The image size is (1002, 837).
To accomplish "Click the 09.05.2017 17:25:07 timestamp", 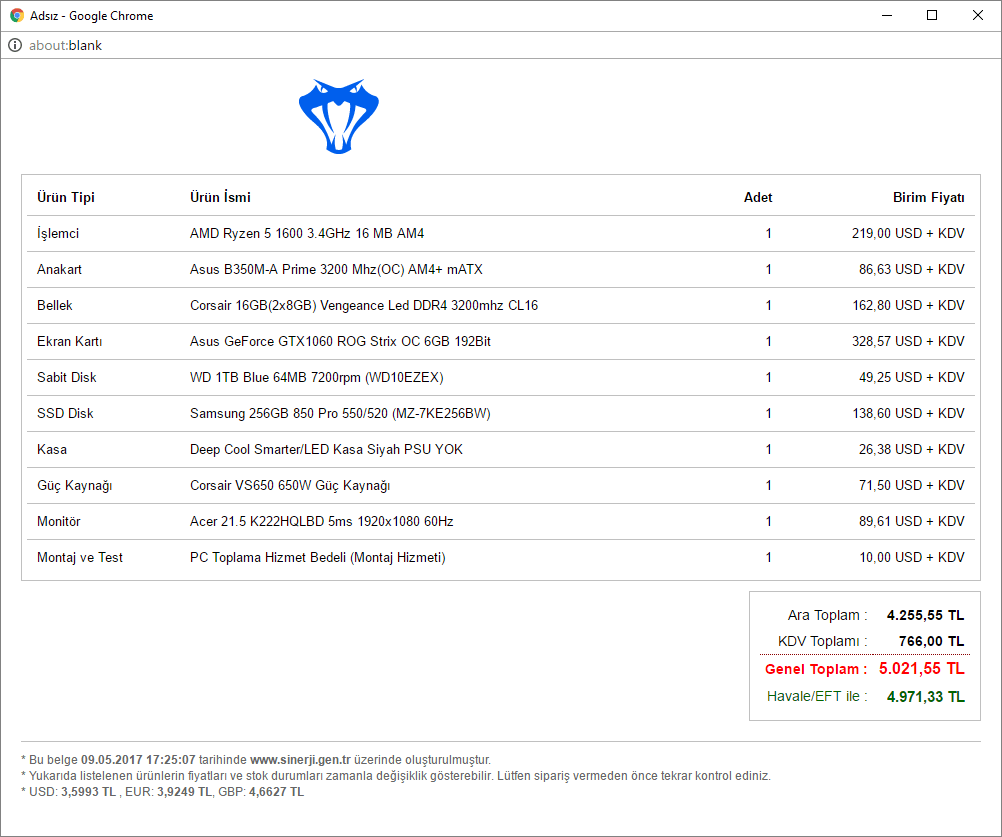I will (x=138, y=760).
